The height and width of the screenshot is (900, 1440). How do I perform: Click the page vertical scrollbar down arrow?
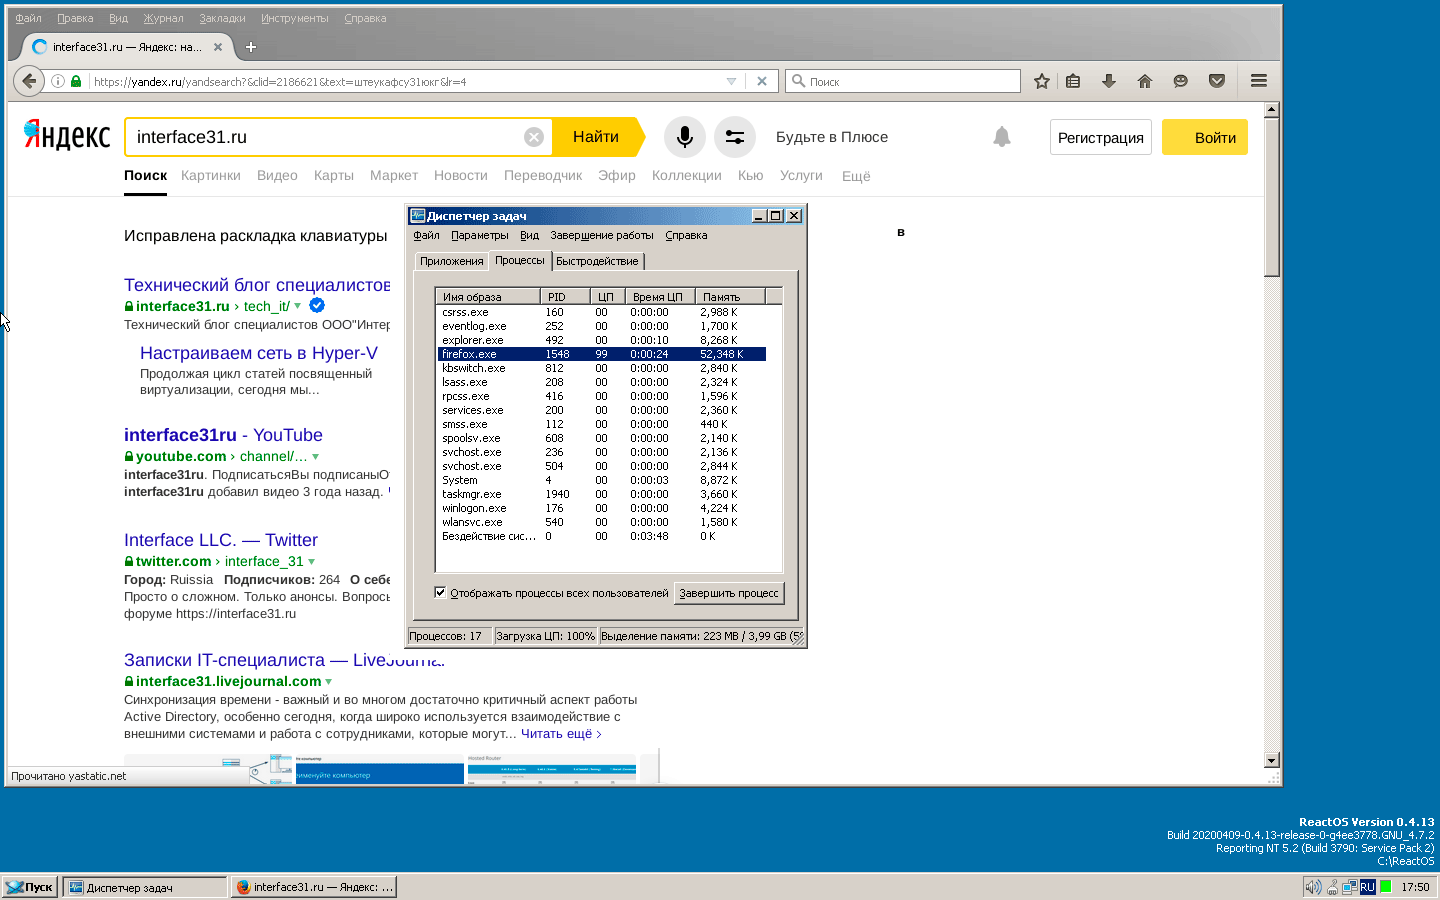[x=1271, y=760]
